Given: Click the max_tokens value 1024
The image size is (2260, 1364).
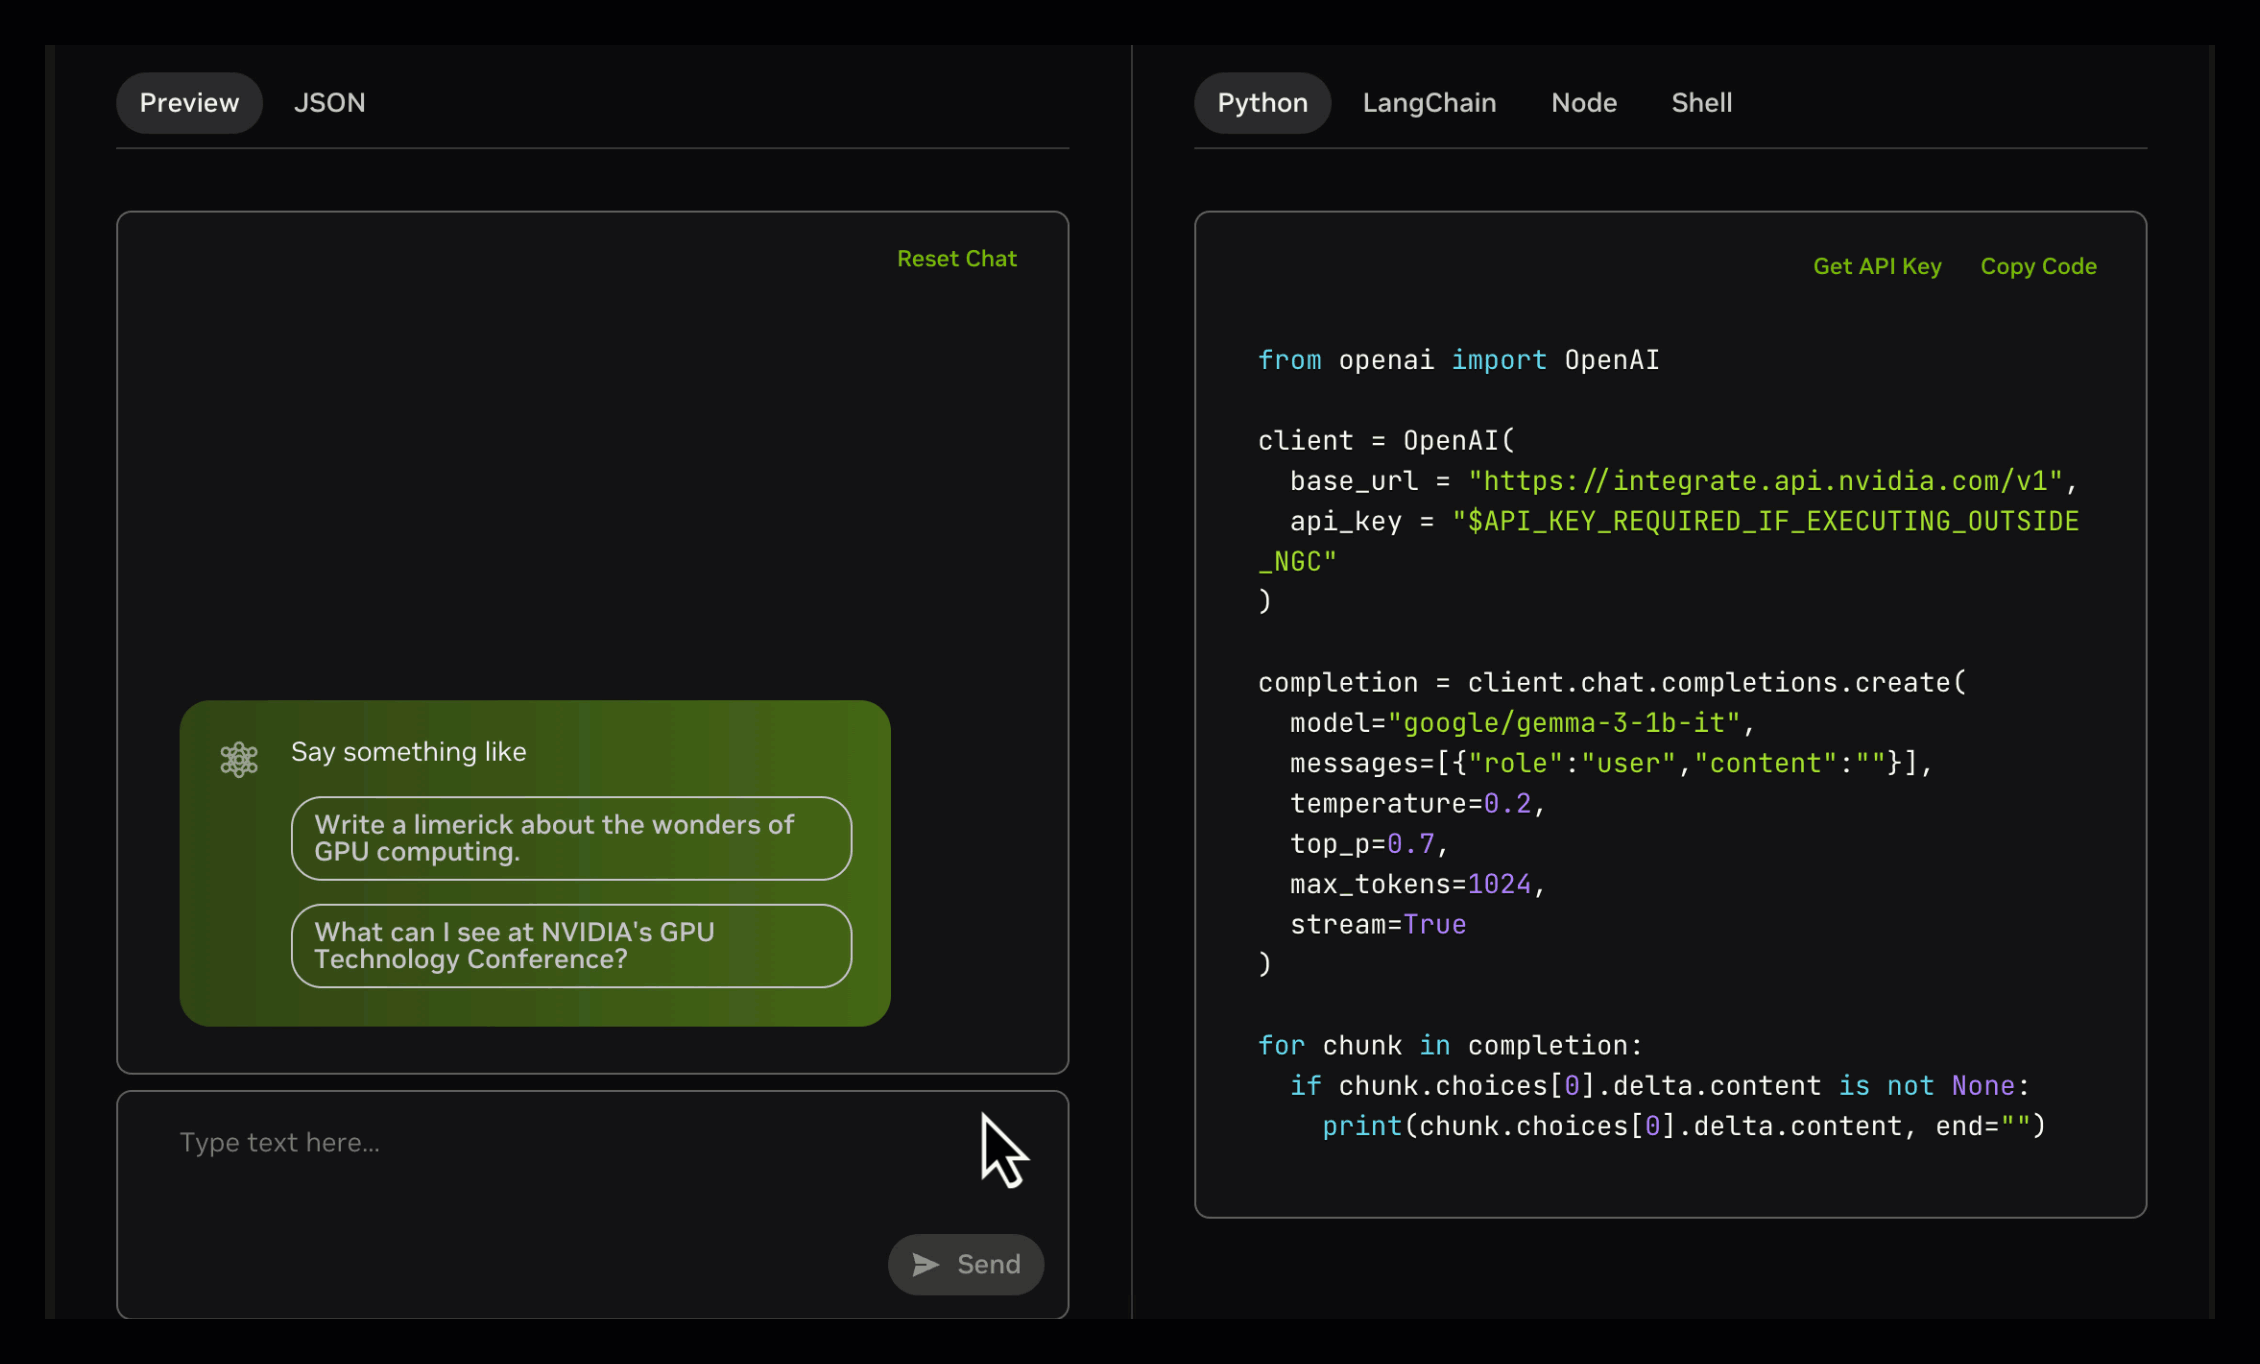Looking at the screenshot, I should (1498, 885).
